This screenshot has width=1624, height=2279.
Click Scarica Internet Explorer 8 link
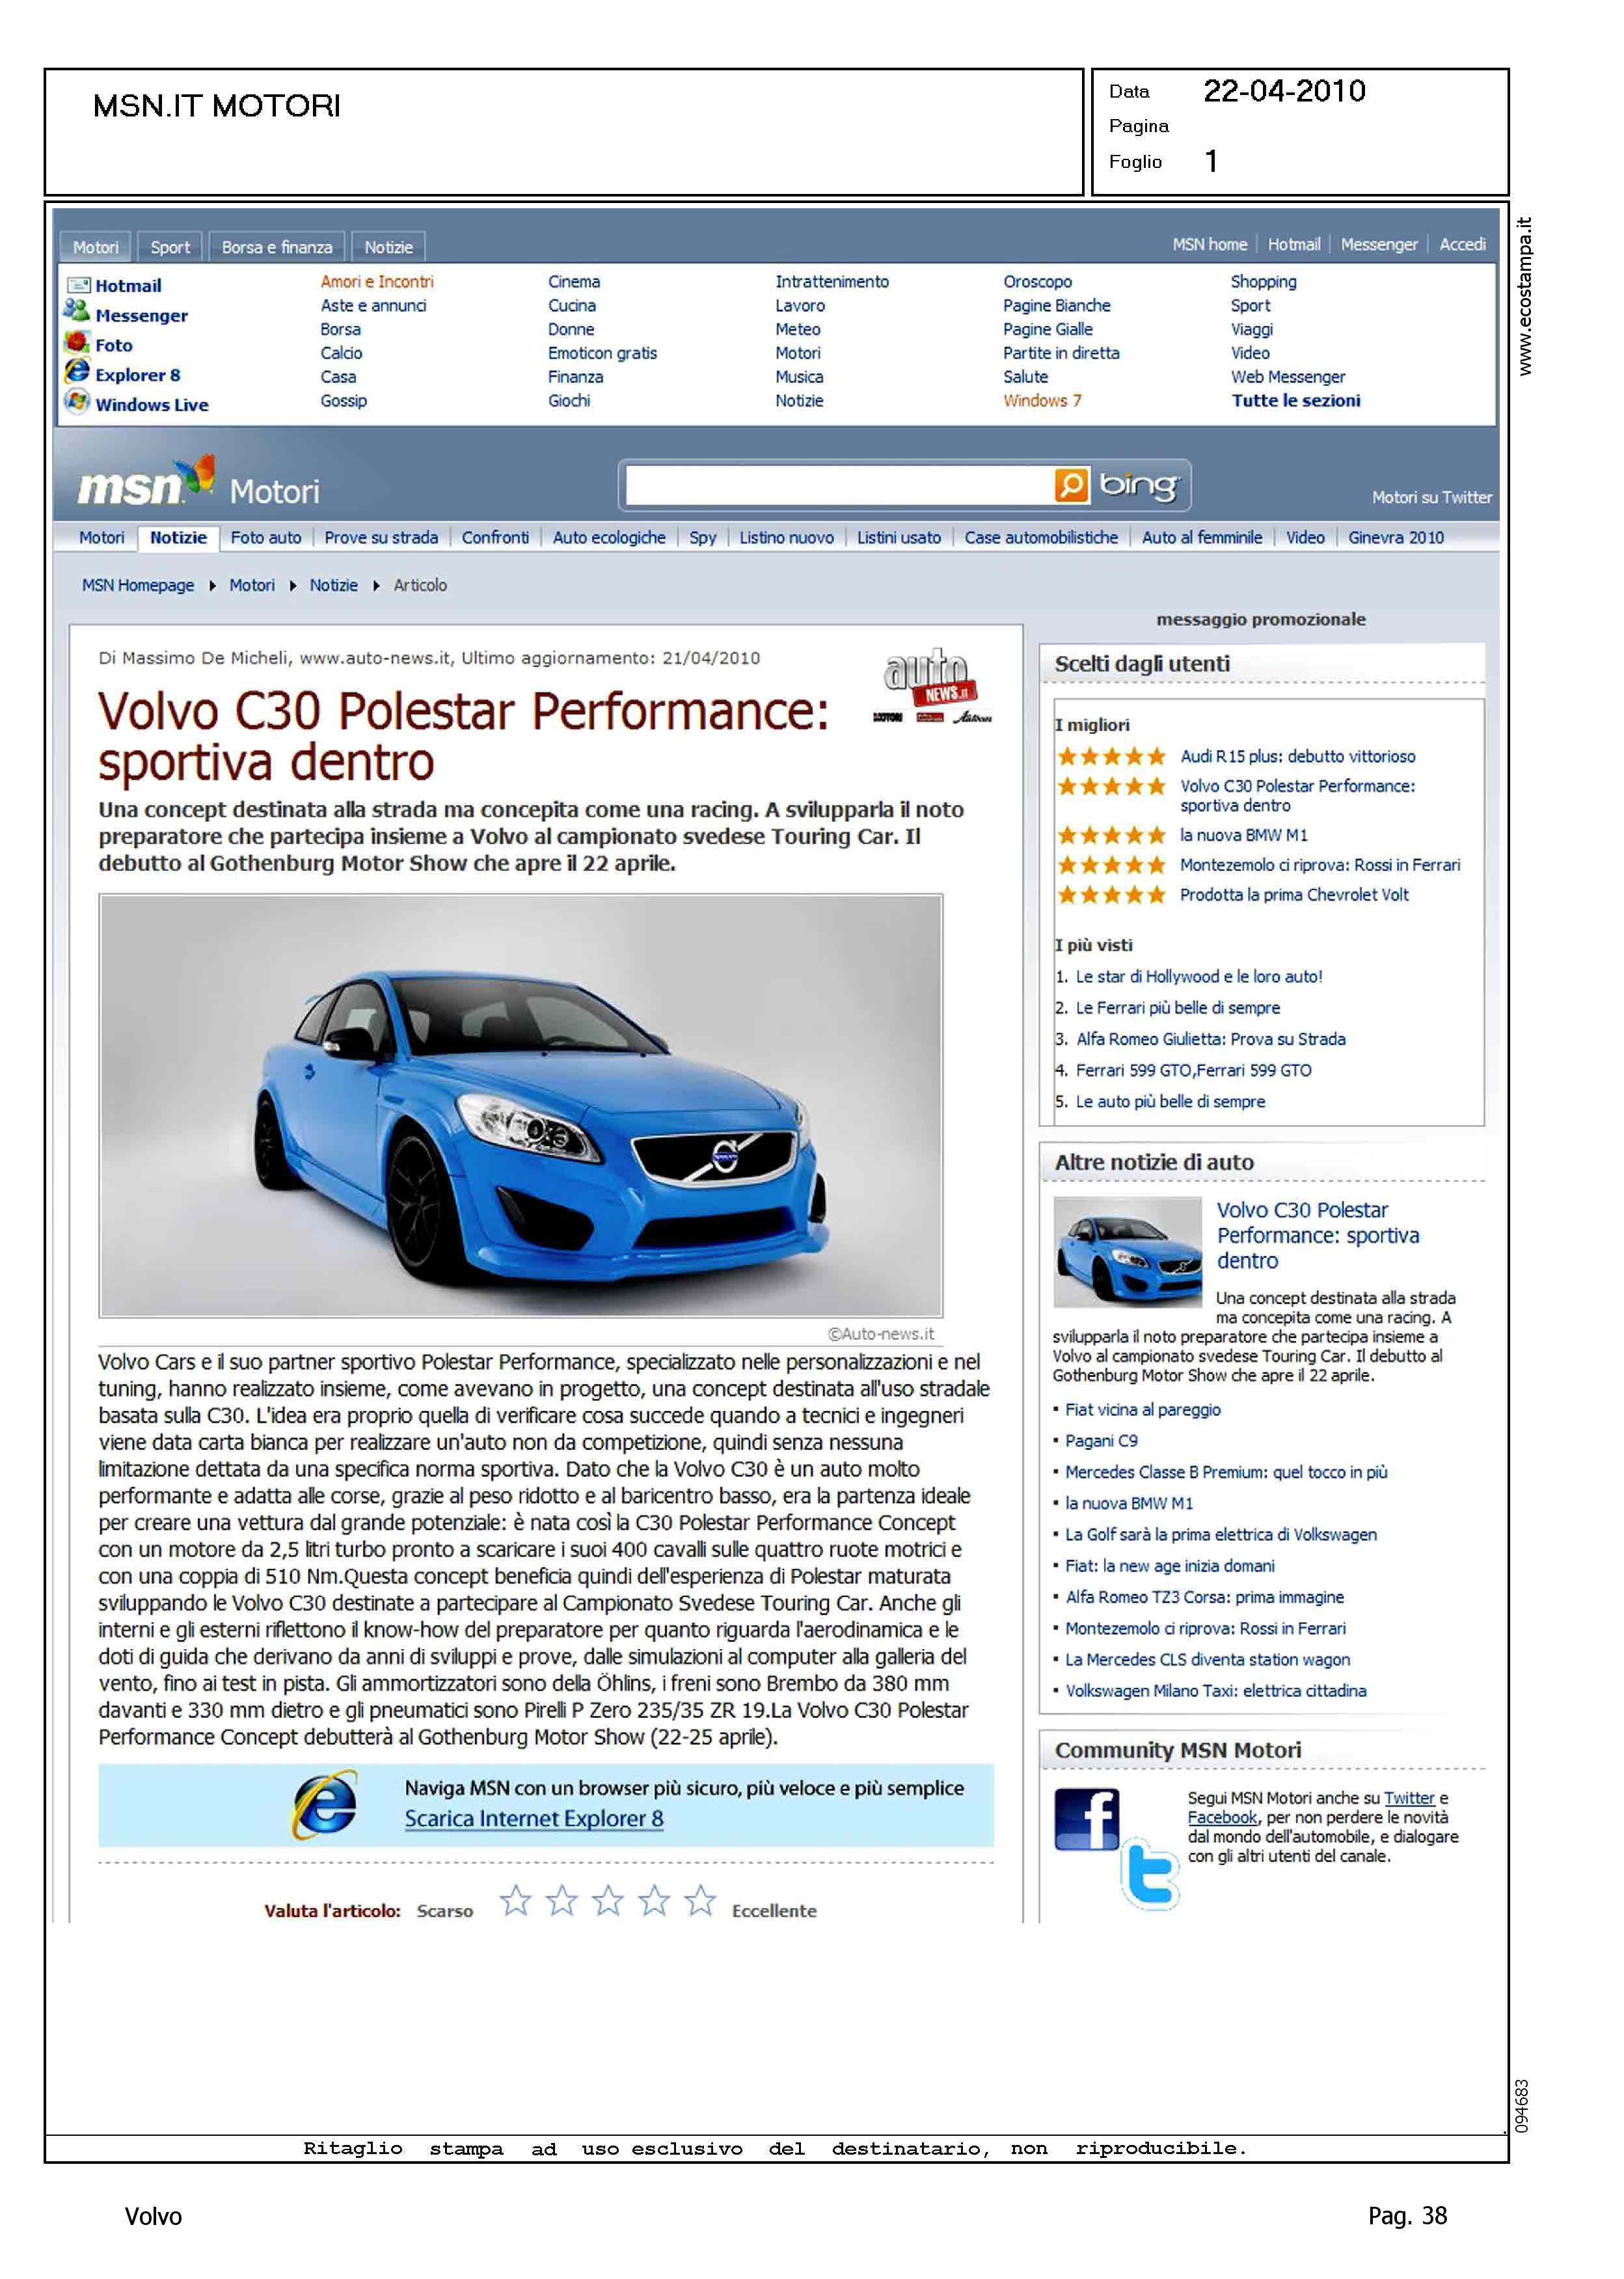click(x=533, y=1819)
